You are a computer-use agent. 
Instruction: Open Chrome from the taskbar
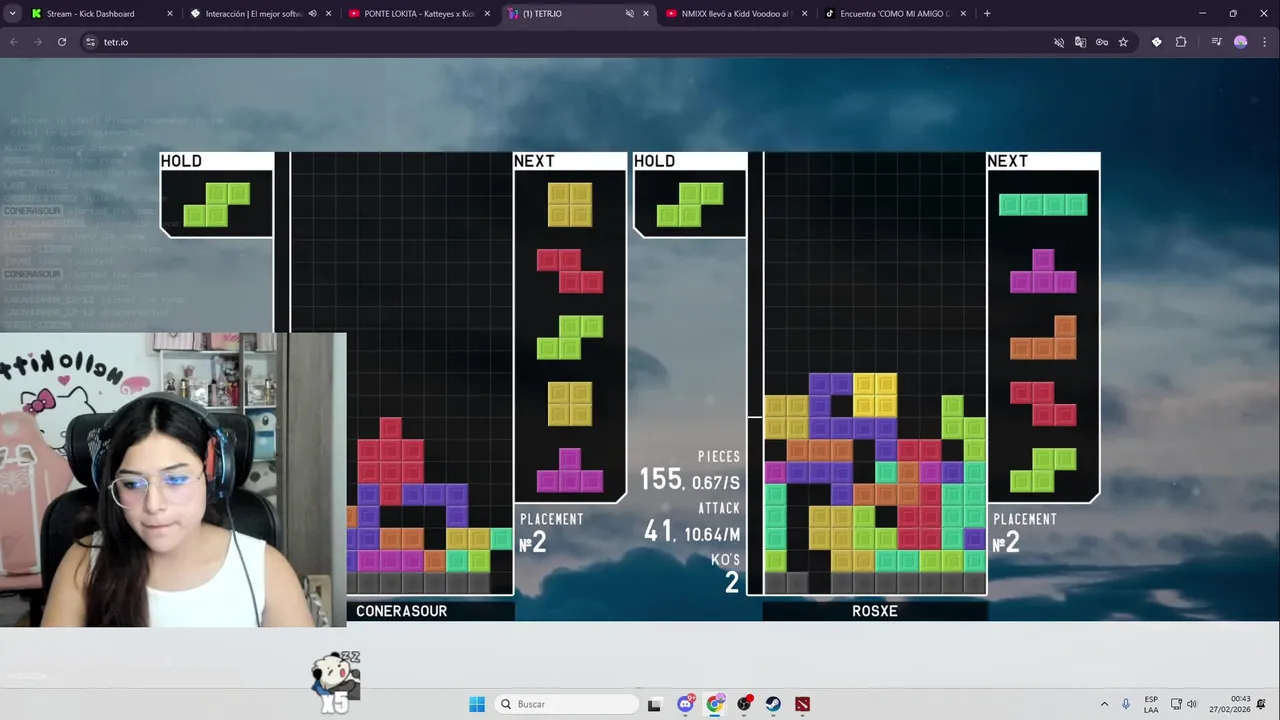(x=714, y=704)
